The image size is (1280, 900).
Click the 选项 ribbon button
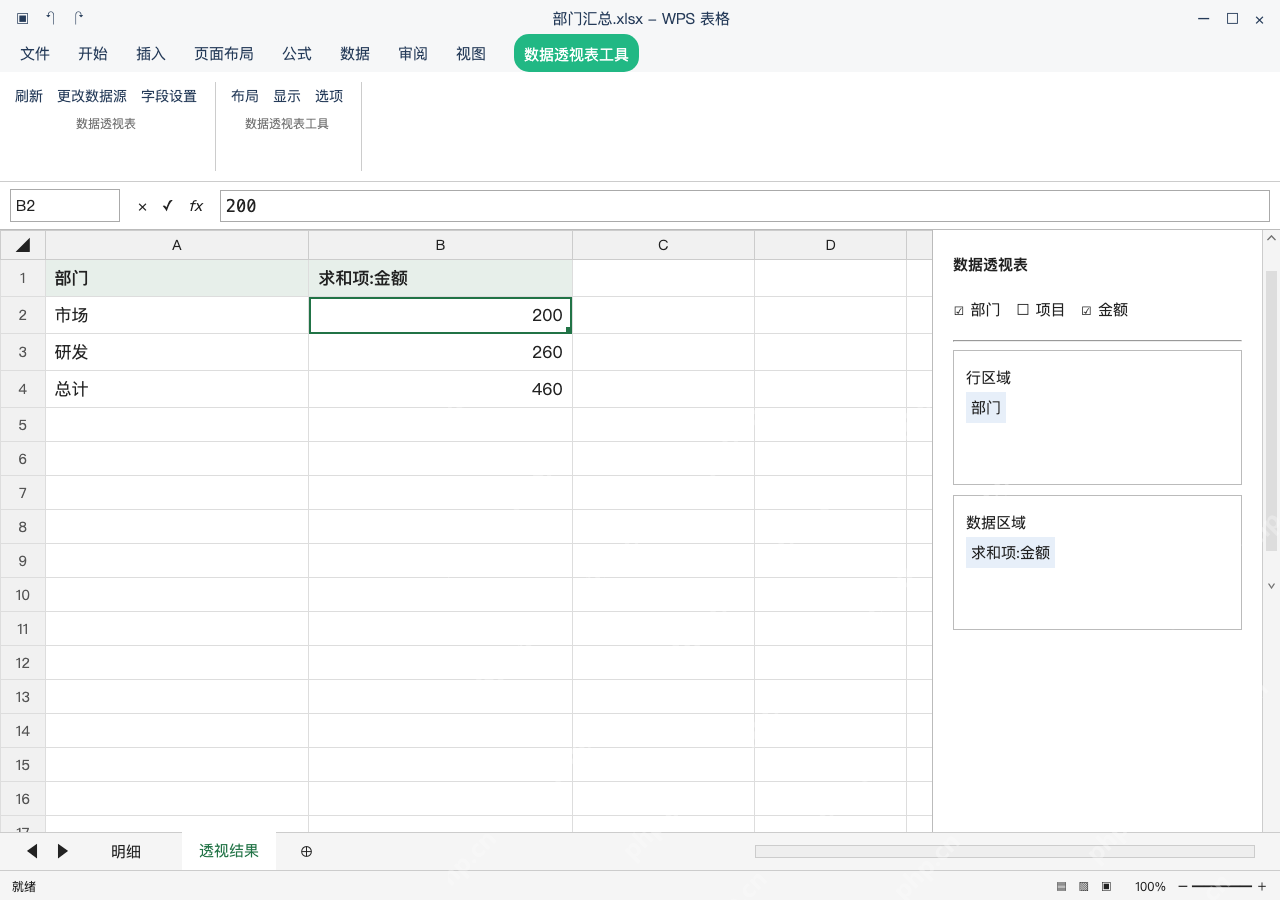coord(329,96)
